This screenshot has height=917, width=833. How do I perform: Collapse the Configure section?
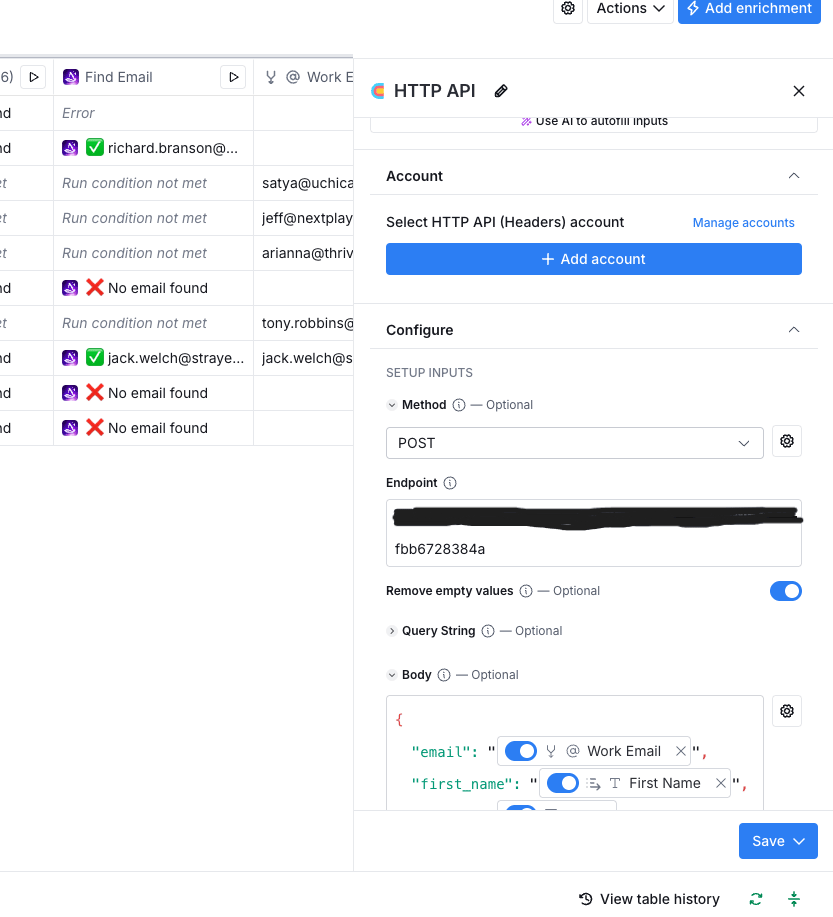point(794,330)
